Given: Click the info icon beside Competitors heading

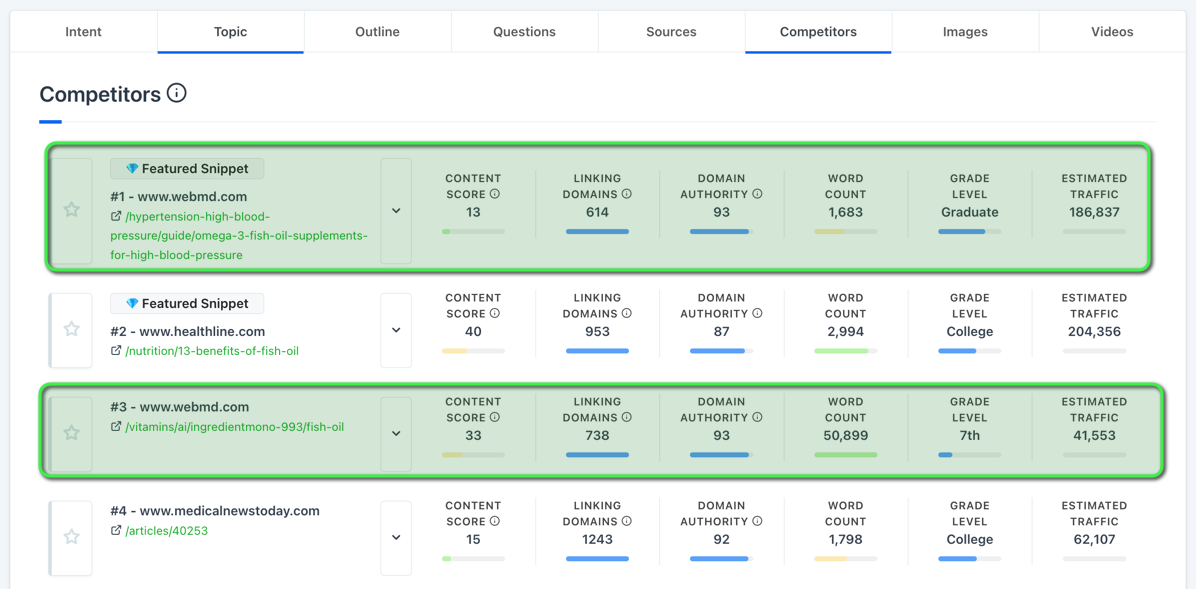Looking at the screenshot, I should click(176, 94).
